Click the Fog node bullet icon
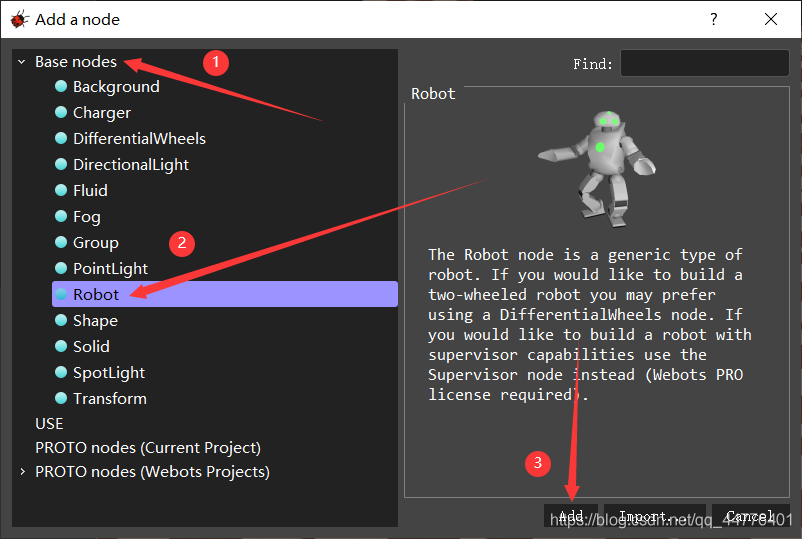The height and width of the screenshot is (539, 802). pos(61,216)
